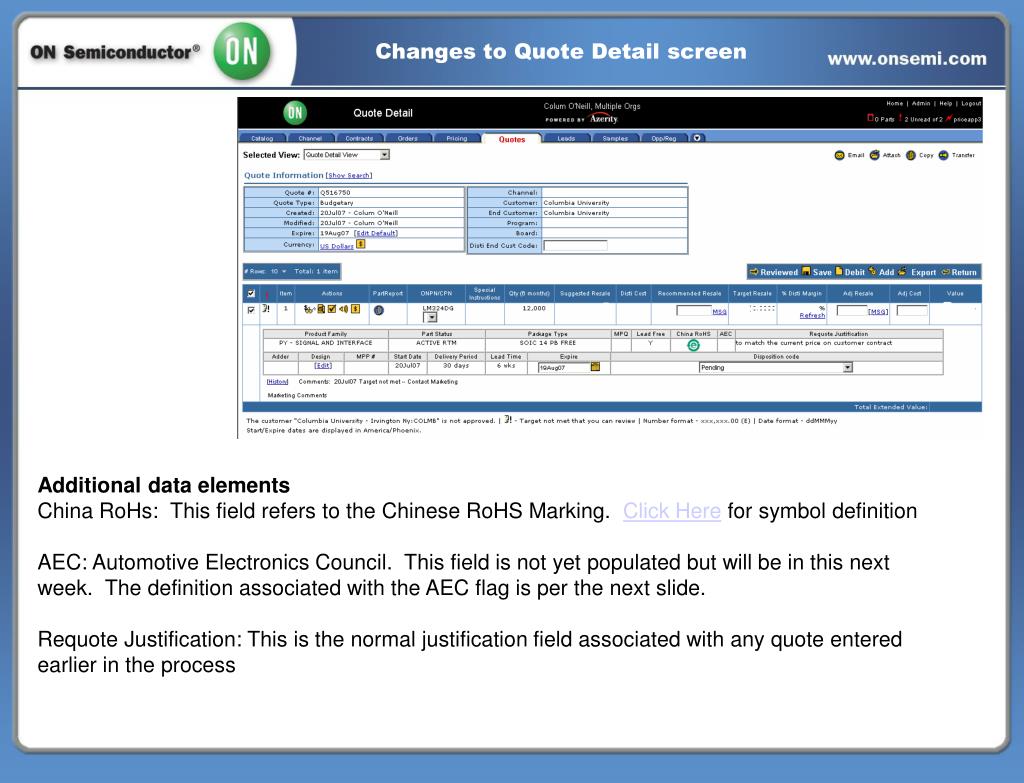This screenshot has width=1024, height=783.
Task: Open the dropdown under LM324DG part number
Action: coord(431,317)
